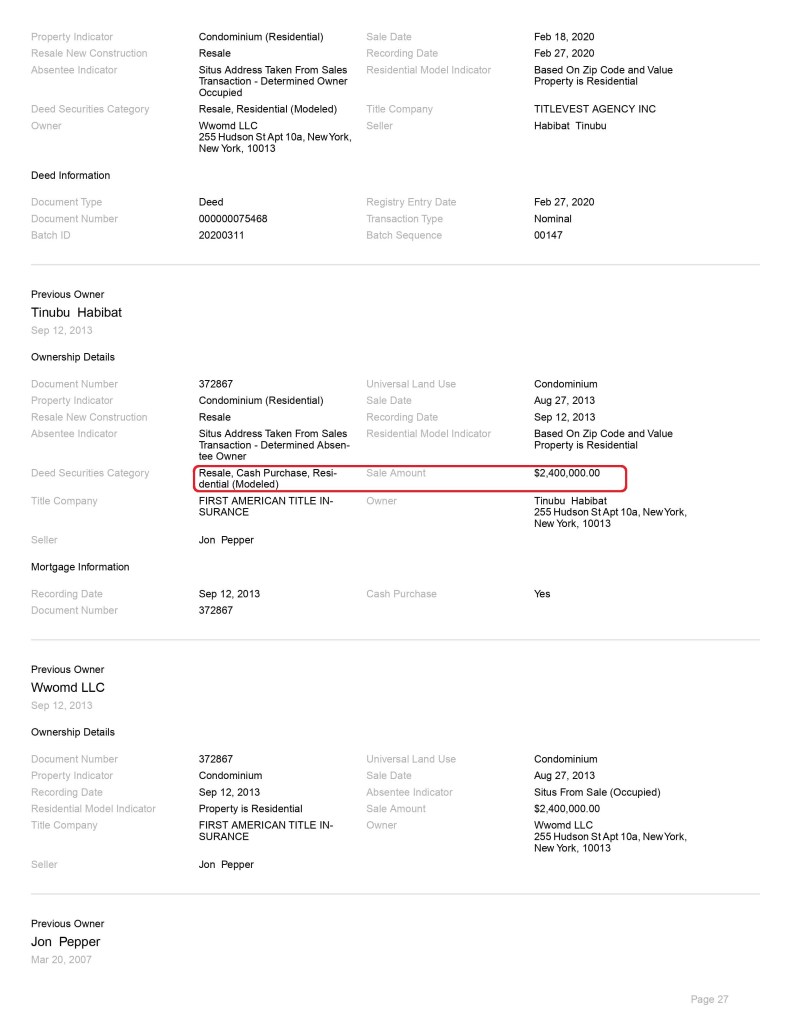Click the "Wwomd LLC" previous owner heading
This screenshot has height=1023, width=791.
tap(67, 687)
